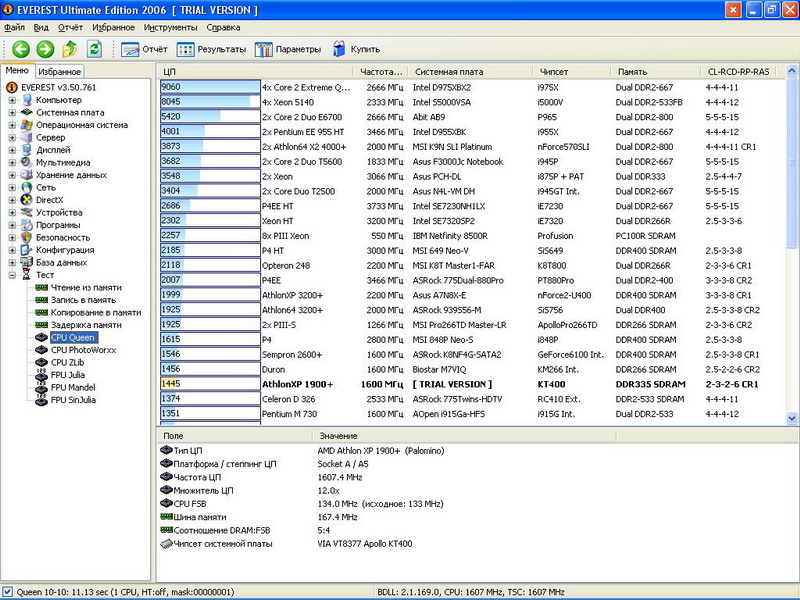Sort by the CL-RCD-RP-RAS column header
Image resolution: width=800 pixels, height=600 pixels.
click(x=738, y=72)
